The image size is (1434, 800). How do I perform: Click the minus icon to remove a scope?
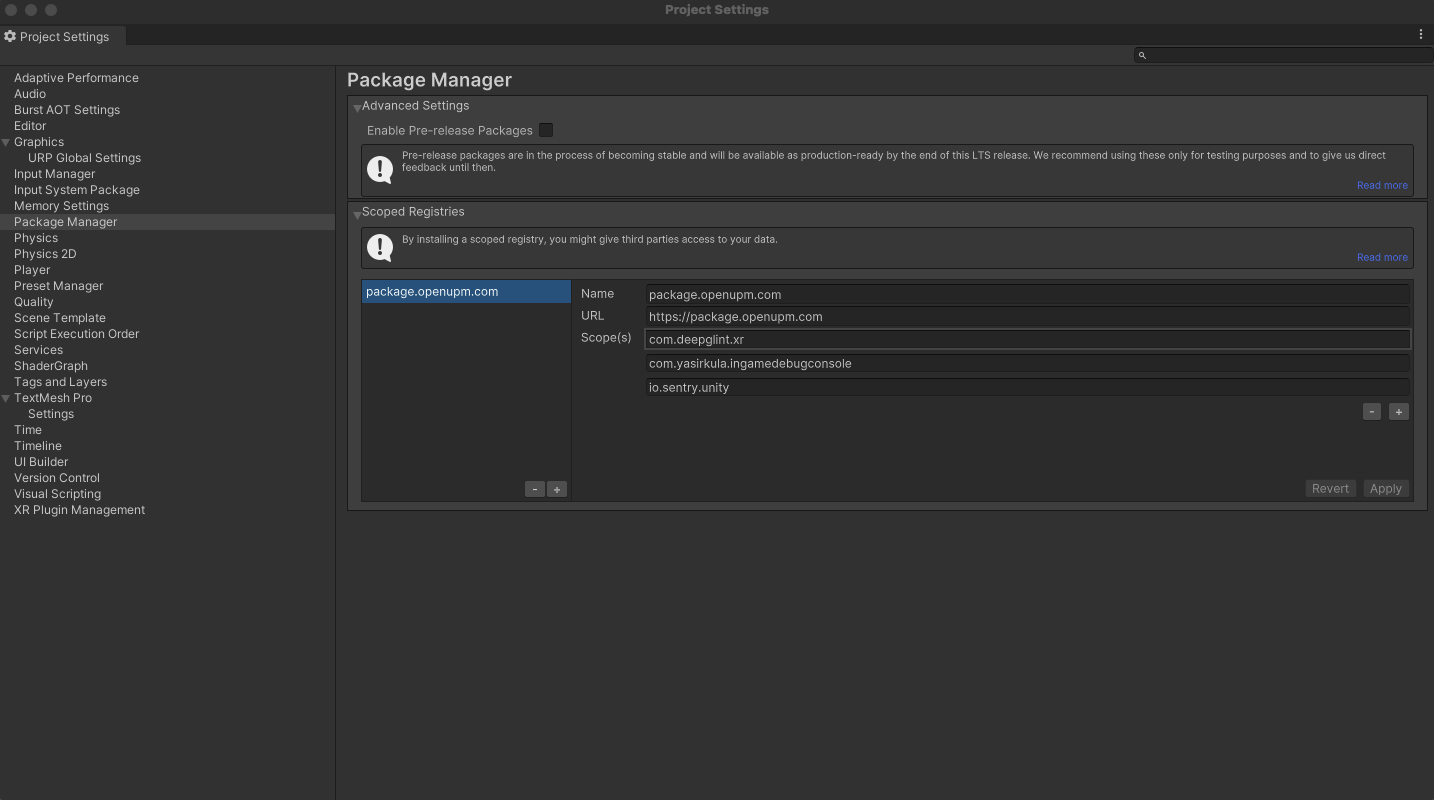point(1371,411)
